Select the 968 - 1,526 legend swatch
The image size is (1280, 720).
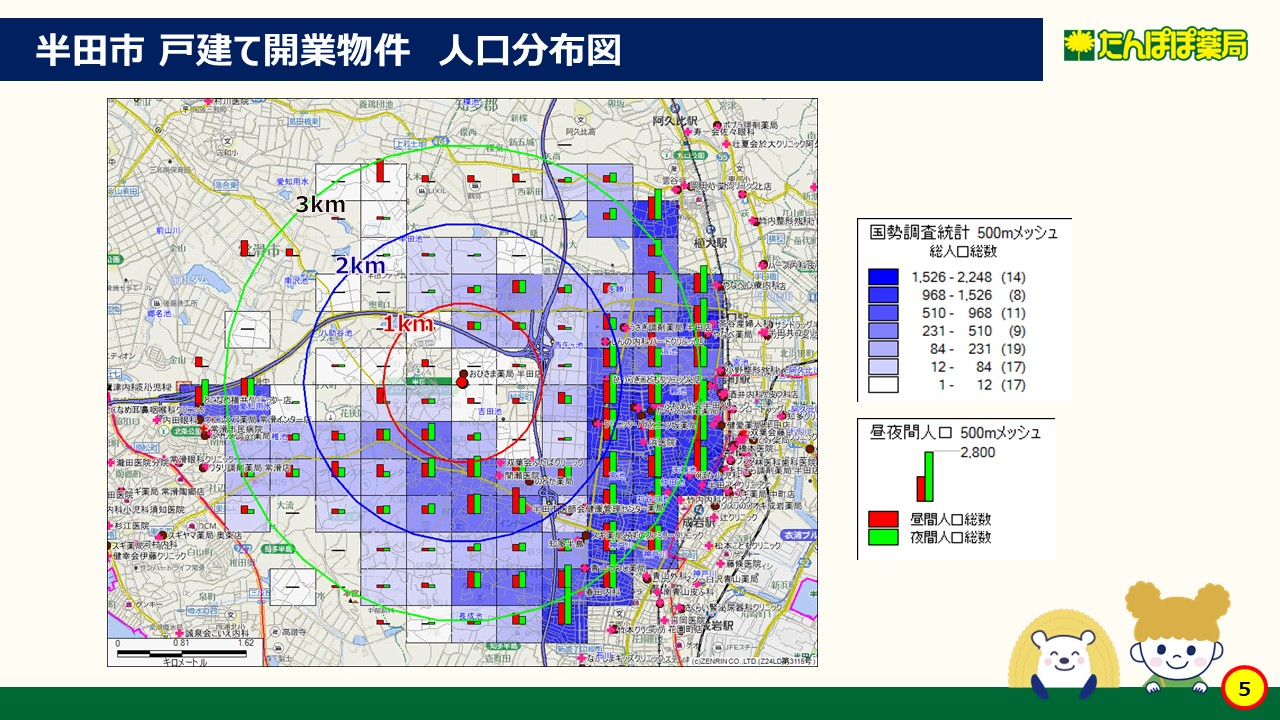tap(883, 295)
